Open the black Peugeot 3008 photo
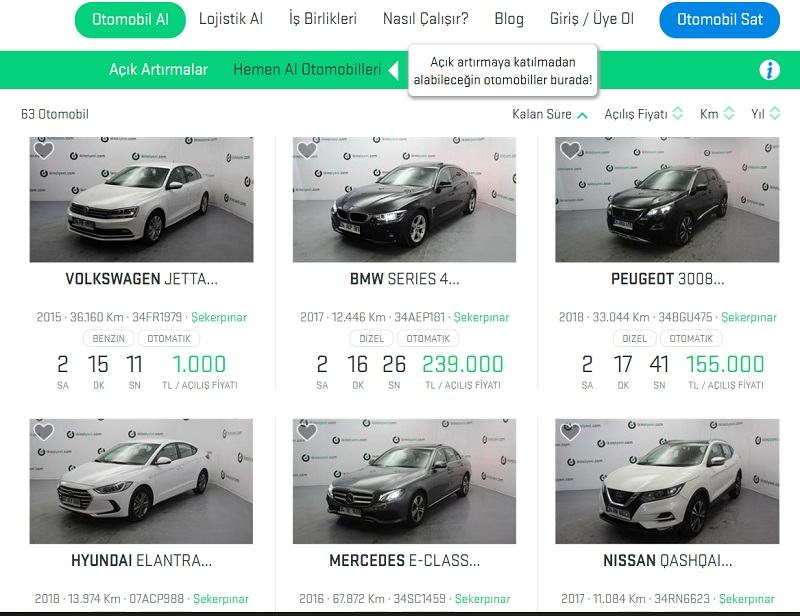The width and height of the screenshot is (800, 616). 667,200
